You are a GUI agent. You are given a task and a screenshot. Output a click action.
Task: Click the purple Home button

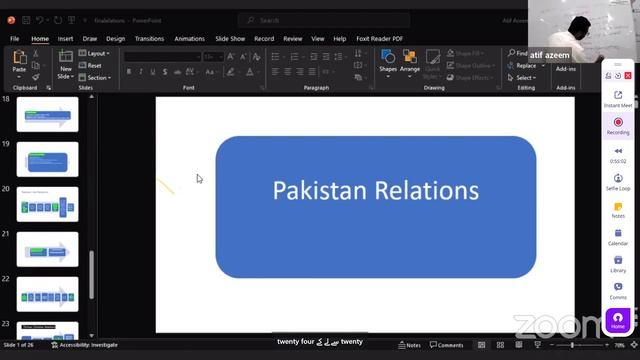coord(618,320)
